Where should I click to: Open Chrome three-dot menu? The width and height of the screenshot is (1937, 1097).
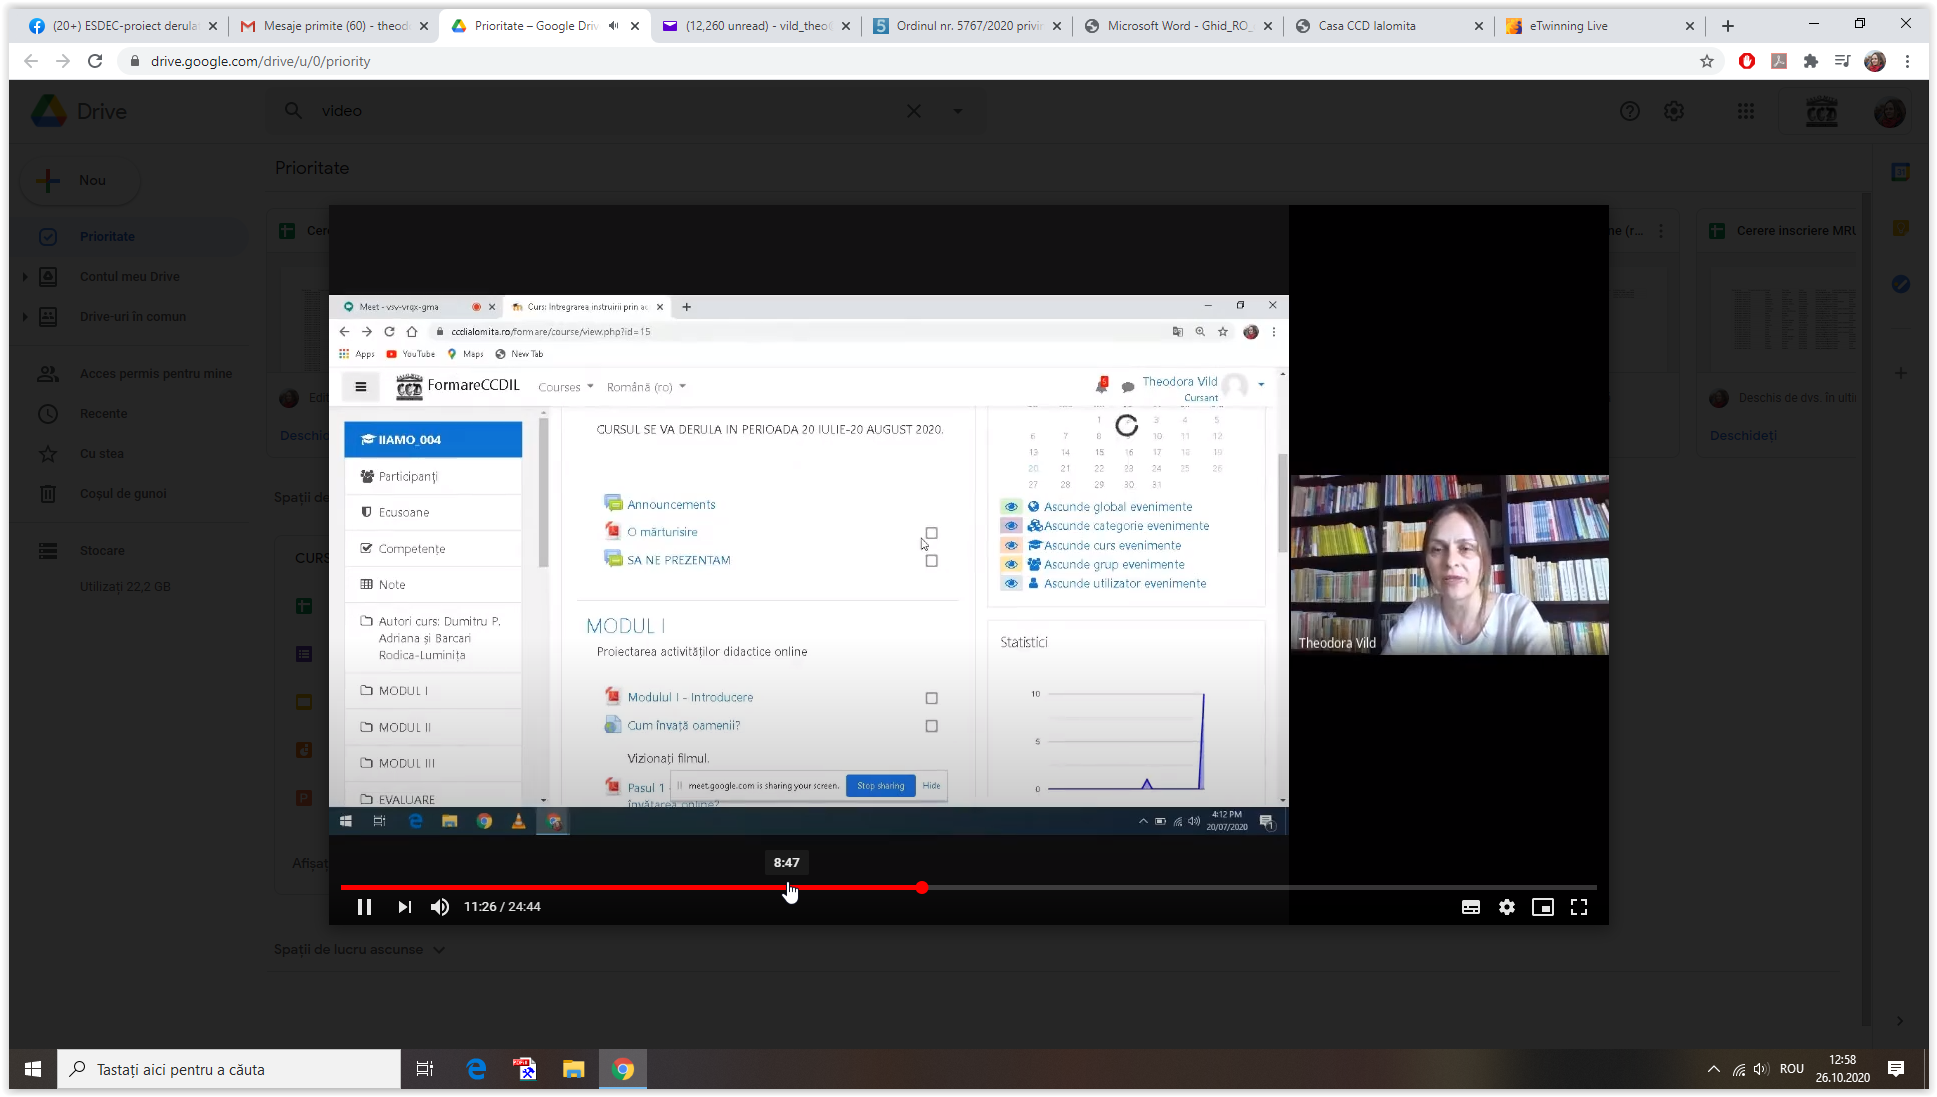pos(1907,61)
